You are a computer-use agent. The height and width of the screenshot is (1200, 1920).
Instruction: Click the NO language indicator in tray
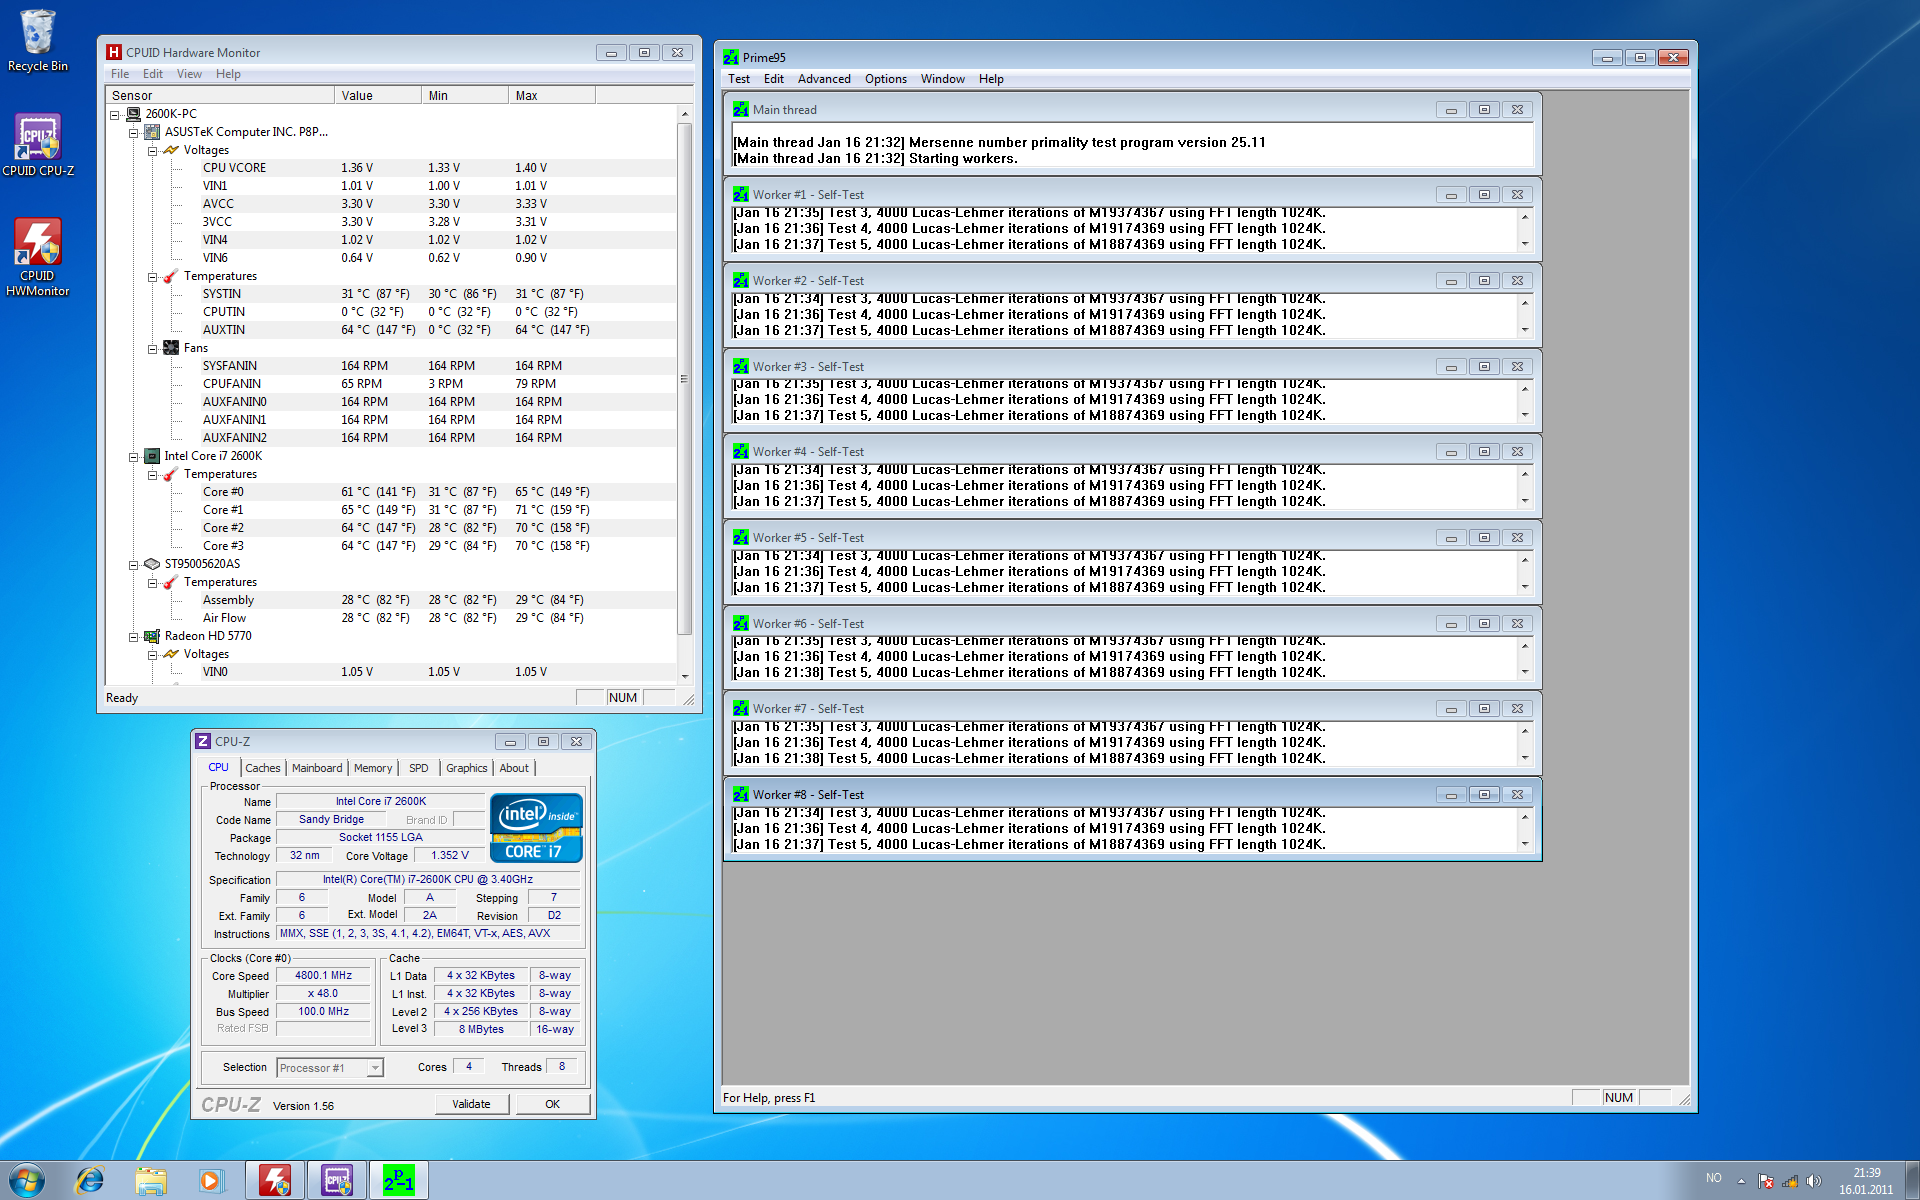point(1713,1178)
